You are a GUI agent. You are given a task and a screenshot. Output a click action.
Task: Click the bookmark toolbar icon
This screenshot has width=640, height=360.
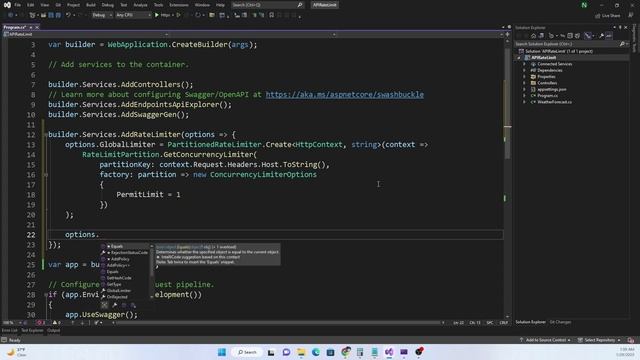pos(271,15)
